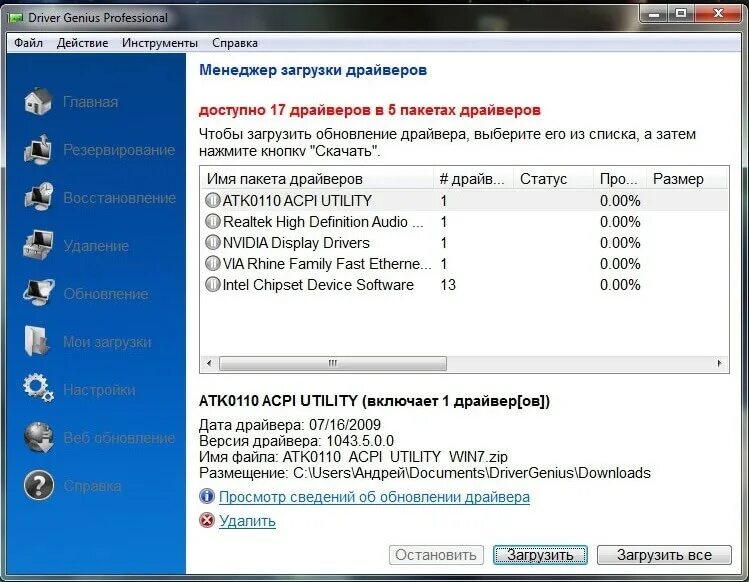The width and height of the screenshot is (749, 582).
Task: Click the horizontal scrollbar thumb in driver list
Action: 333,363
